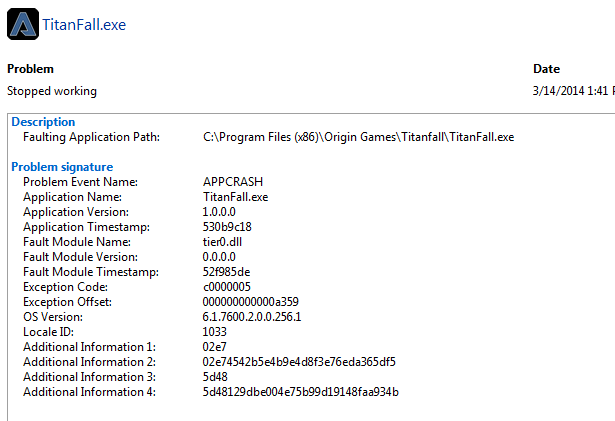615x421 pixels.
Task: Click the Additional Information 1 label
Action: [x=89, y=347]
